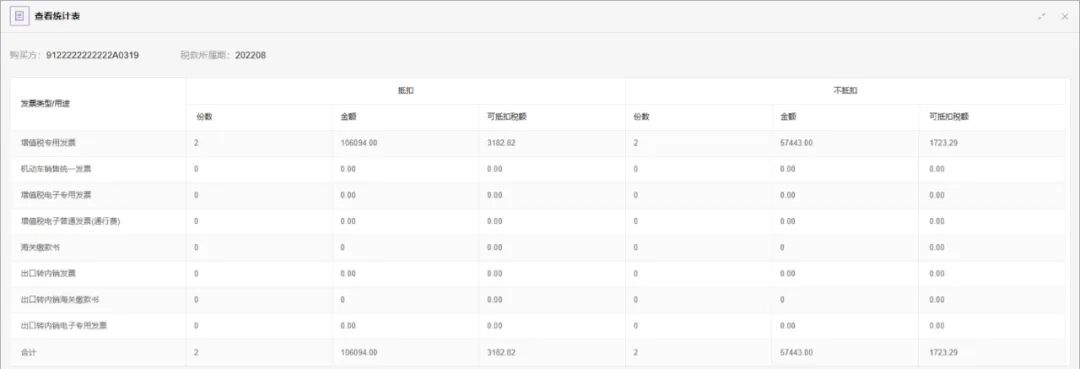Click 抵扣 金额 cell in 机动车销售统一发票 row
This screenshot has height=369, width=1080.
coord(348,169)
